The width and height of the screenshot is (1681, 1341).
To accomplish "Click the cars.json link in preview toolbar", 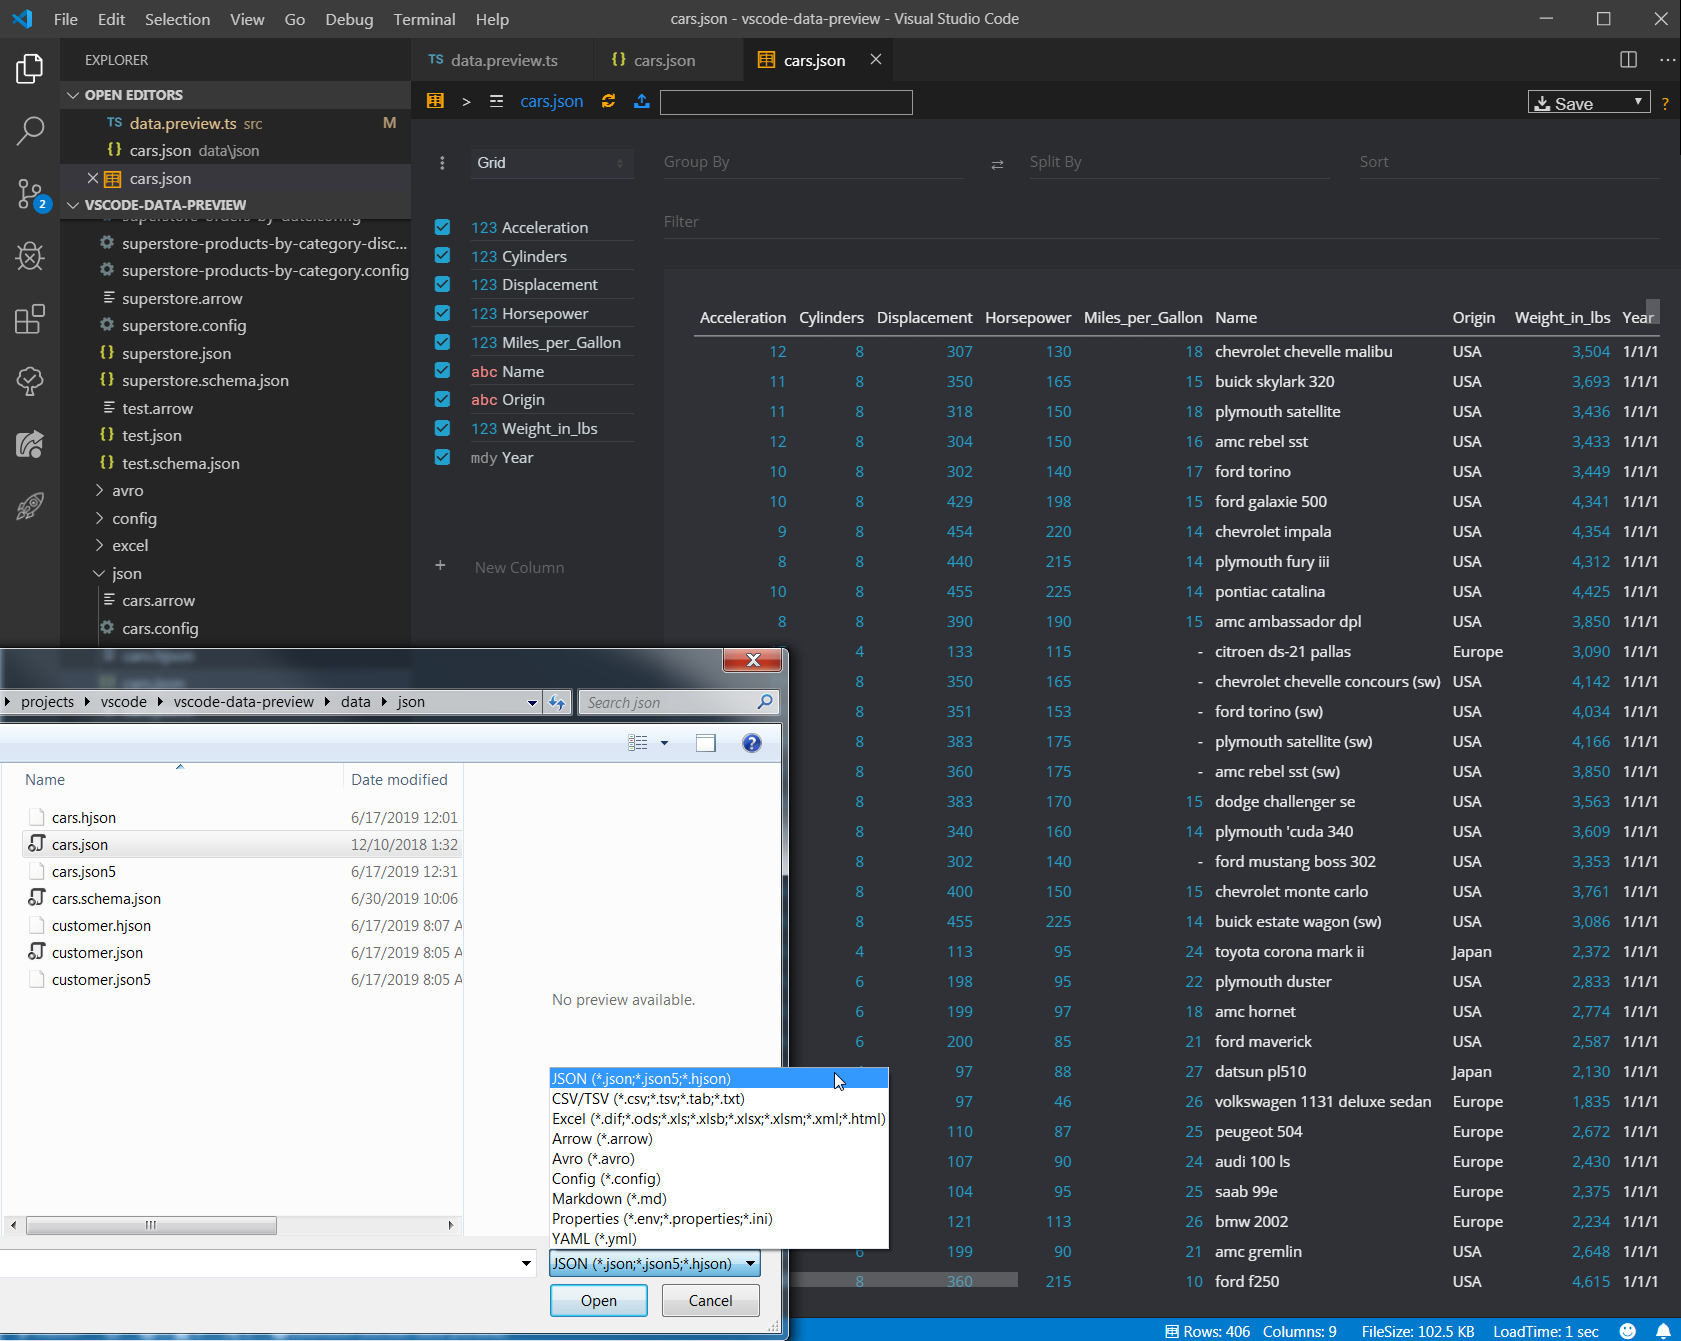I will point(552,101).
